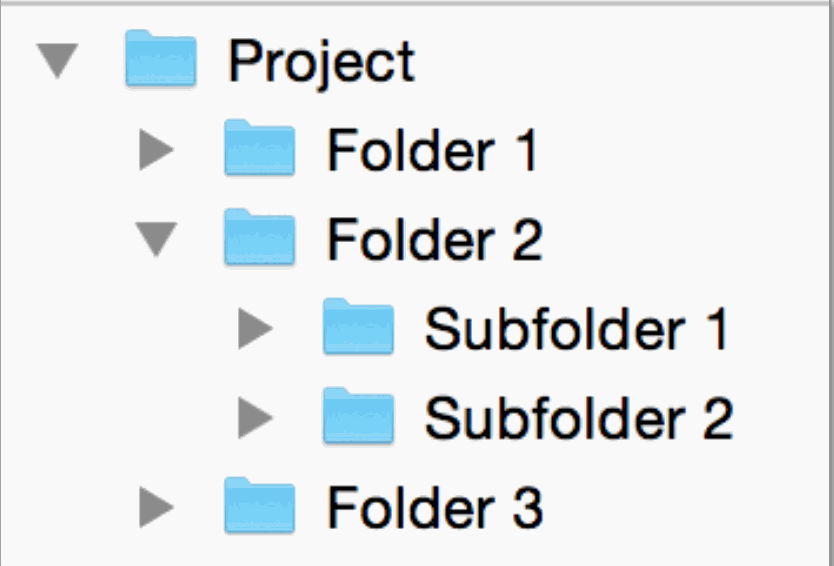Screen dimensions: 834x566
Task: Expand Folder 1 with its disclosure triangle
Action: point(156,151)
